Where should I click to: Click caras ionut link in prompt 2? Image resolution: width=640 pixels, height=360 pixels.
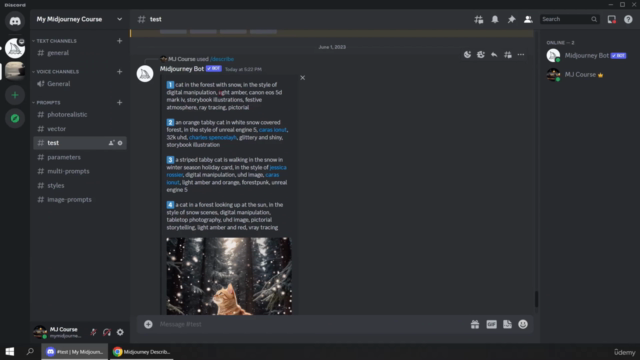273,130
